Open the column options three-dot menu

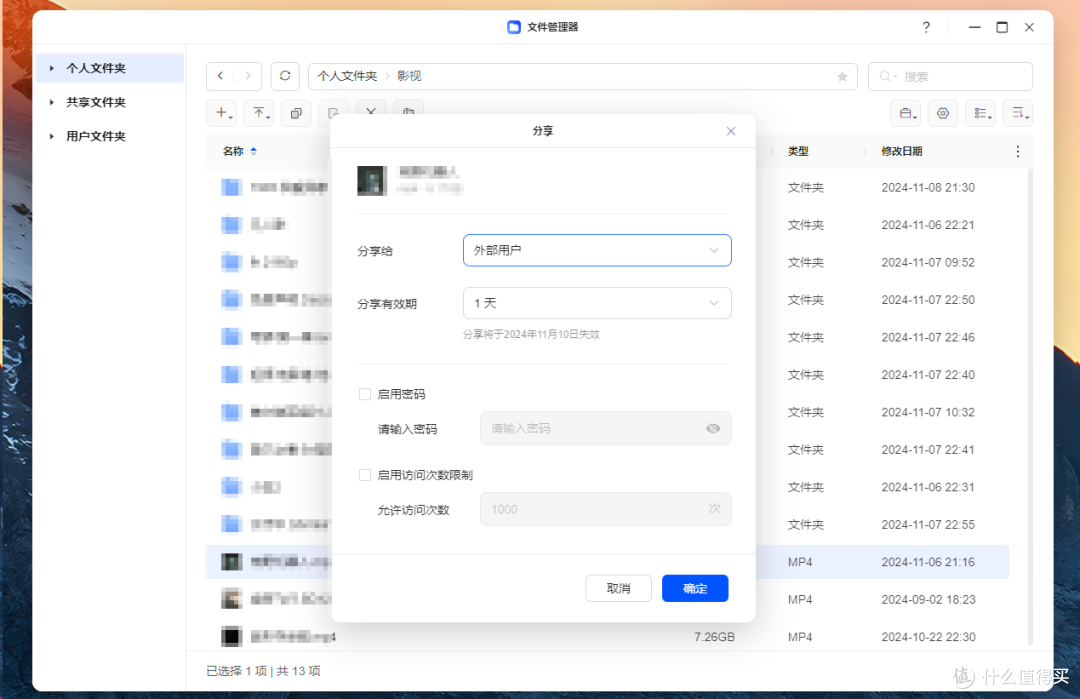pyautogui.click(x=1018, y=151)
